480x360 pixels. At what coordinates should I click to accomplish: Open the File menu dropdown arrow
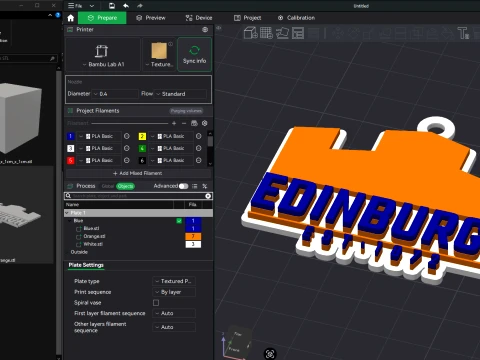click(92, 6)
